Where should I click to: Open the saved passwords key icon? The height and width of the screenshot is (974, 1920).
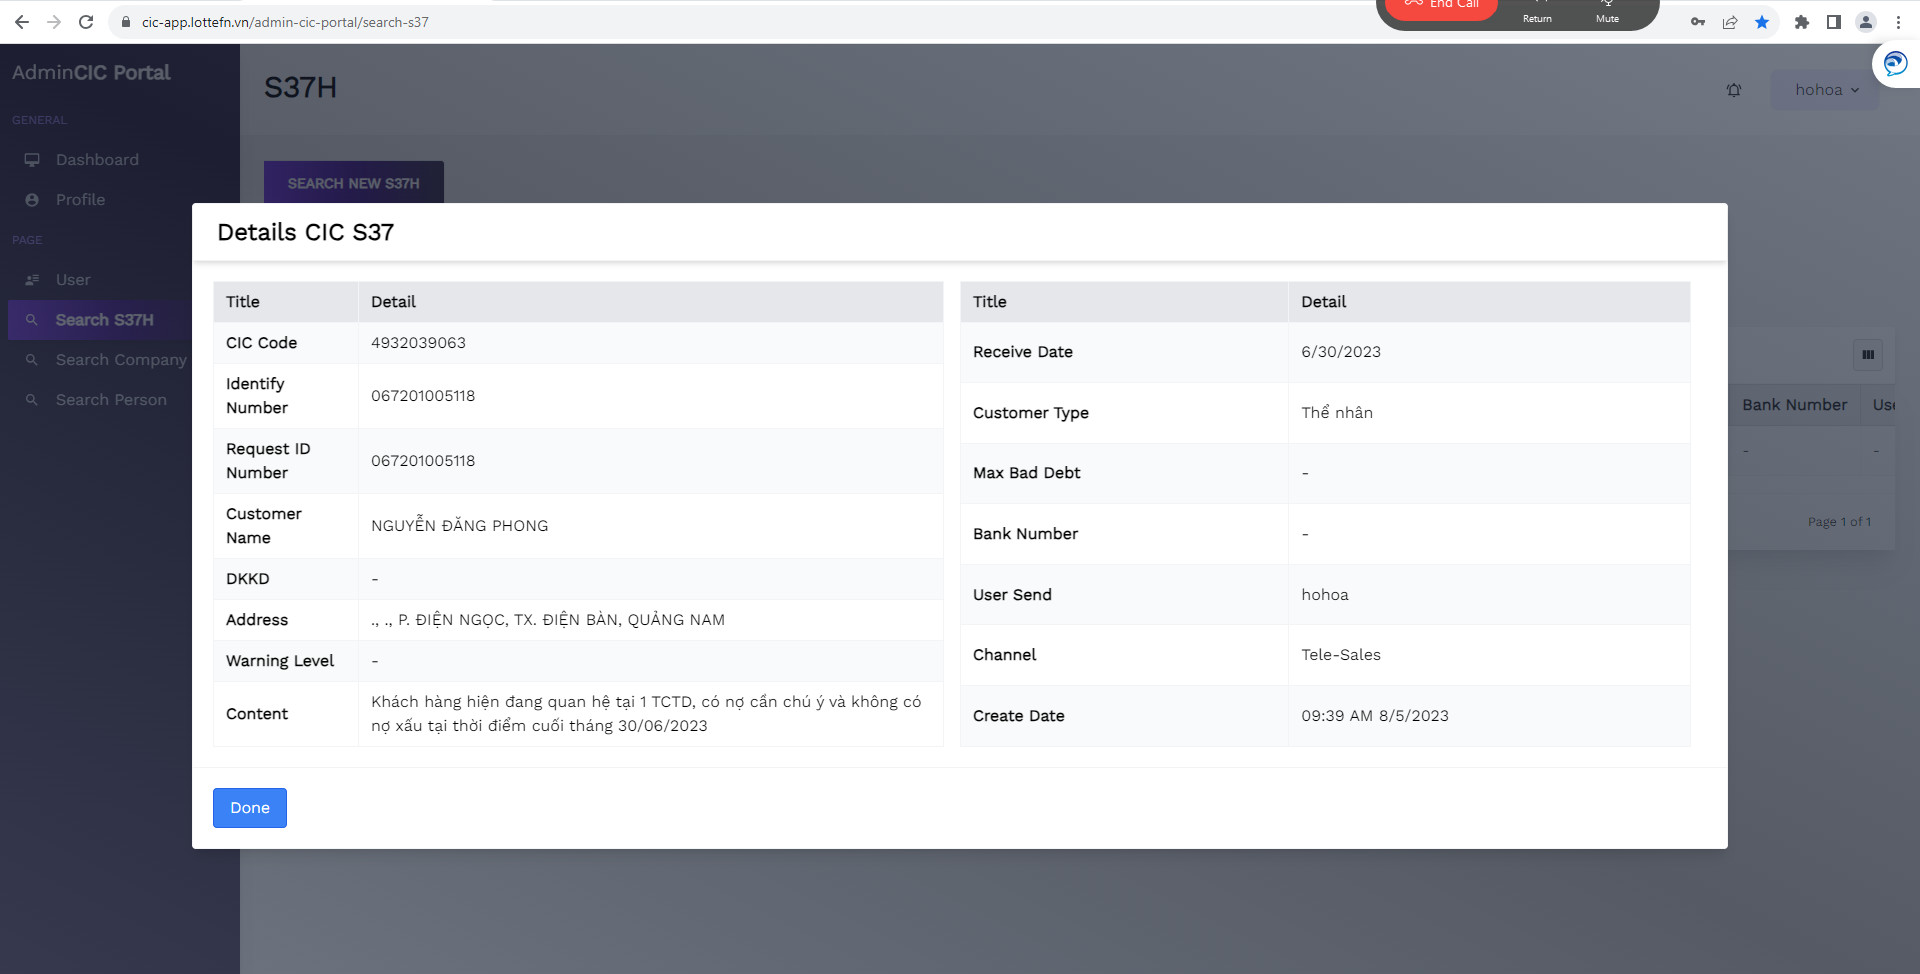[1698, 22]
